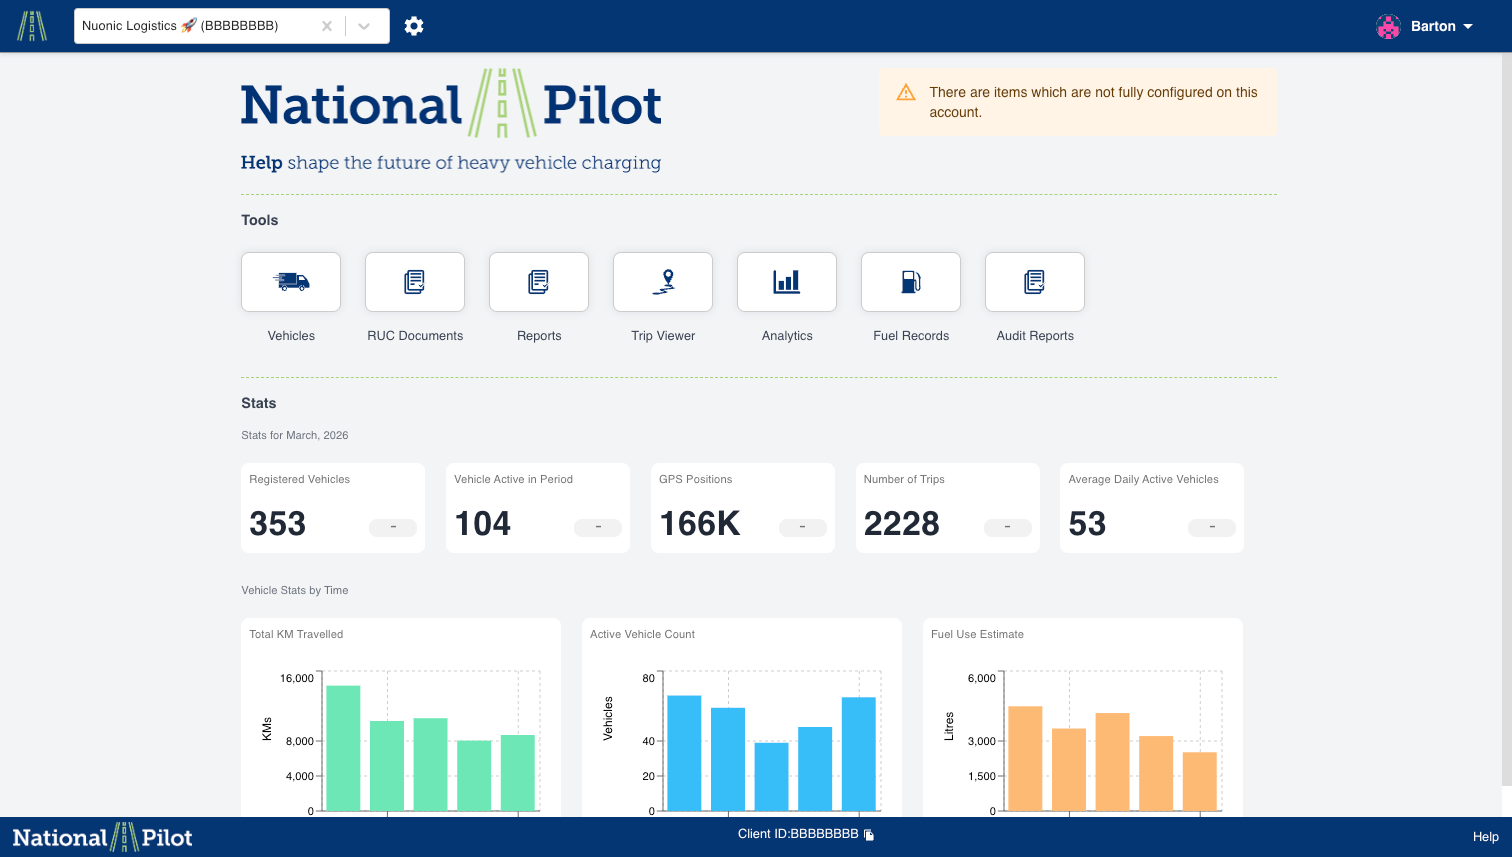Copy Client ID using the clipboard icon
Screen dimensions: 1512x857
[x=869, y=835]
